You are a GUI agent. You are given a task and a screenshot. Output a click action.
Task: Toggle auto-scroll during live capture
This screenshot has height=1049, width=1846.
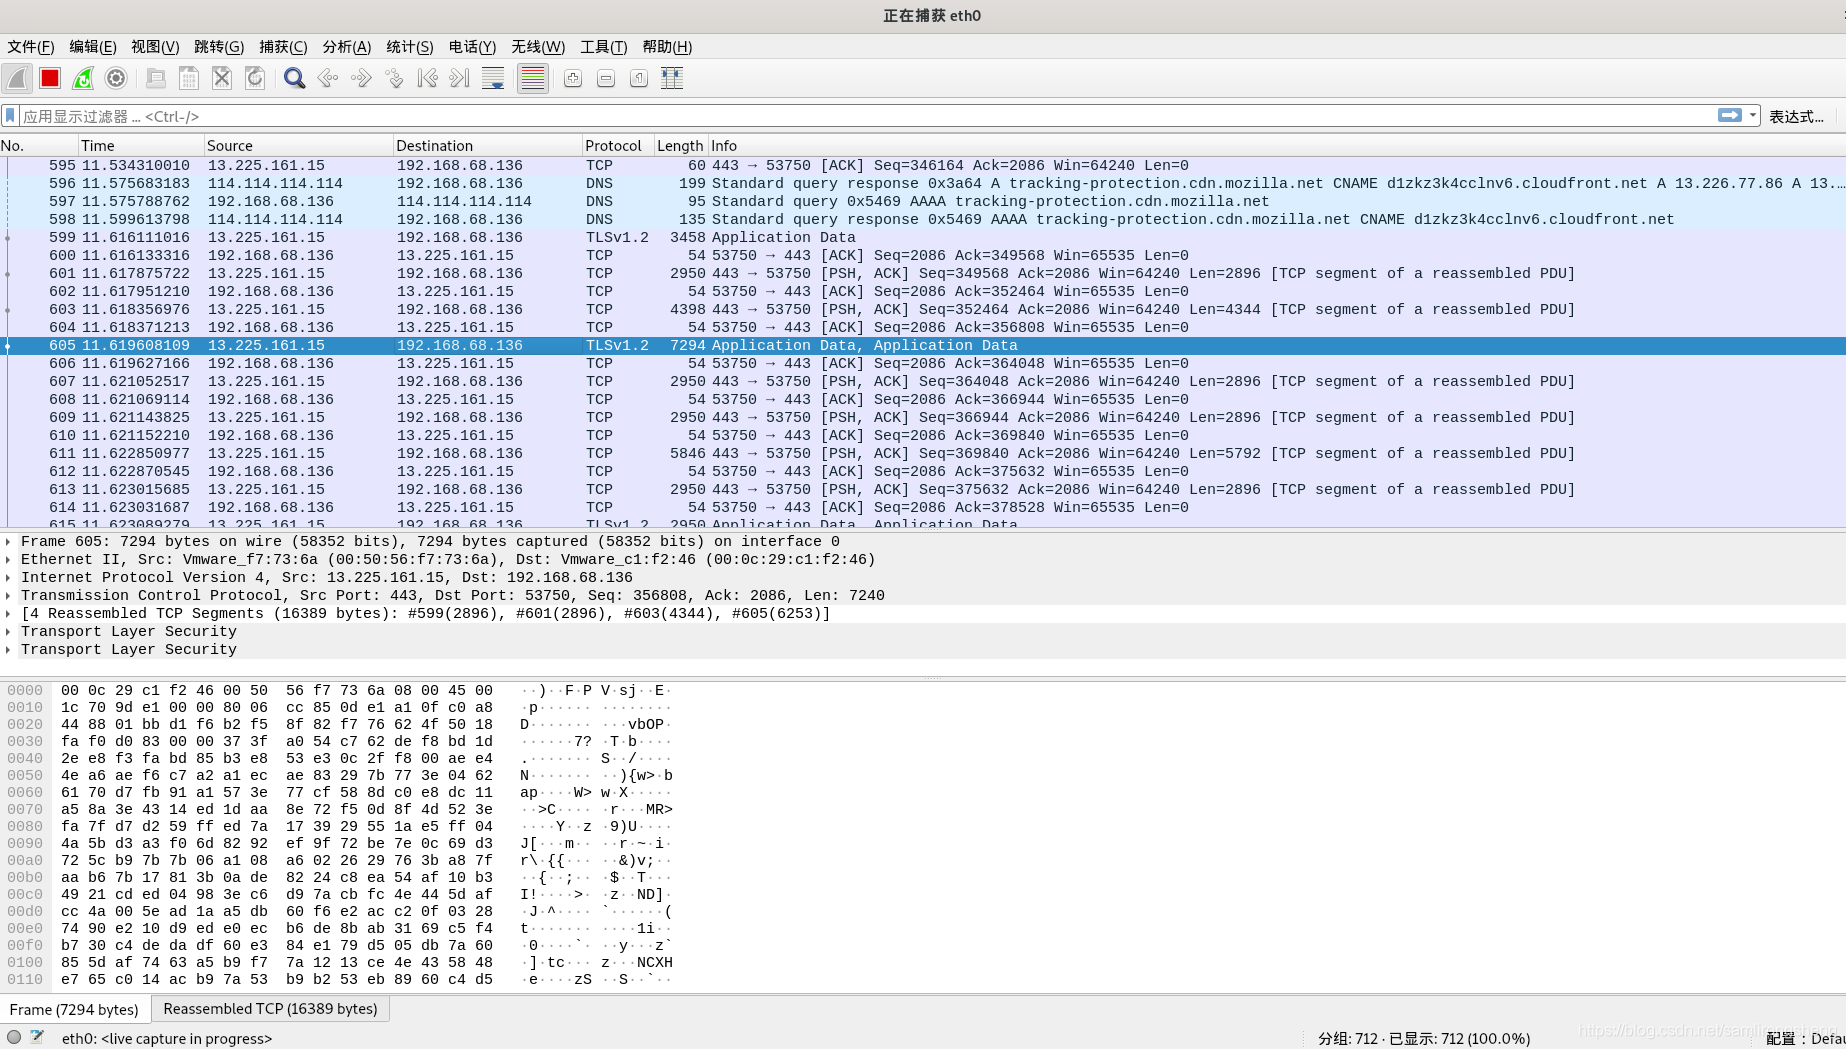click(x=493, y=78)
